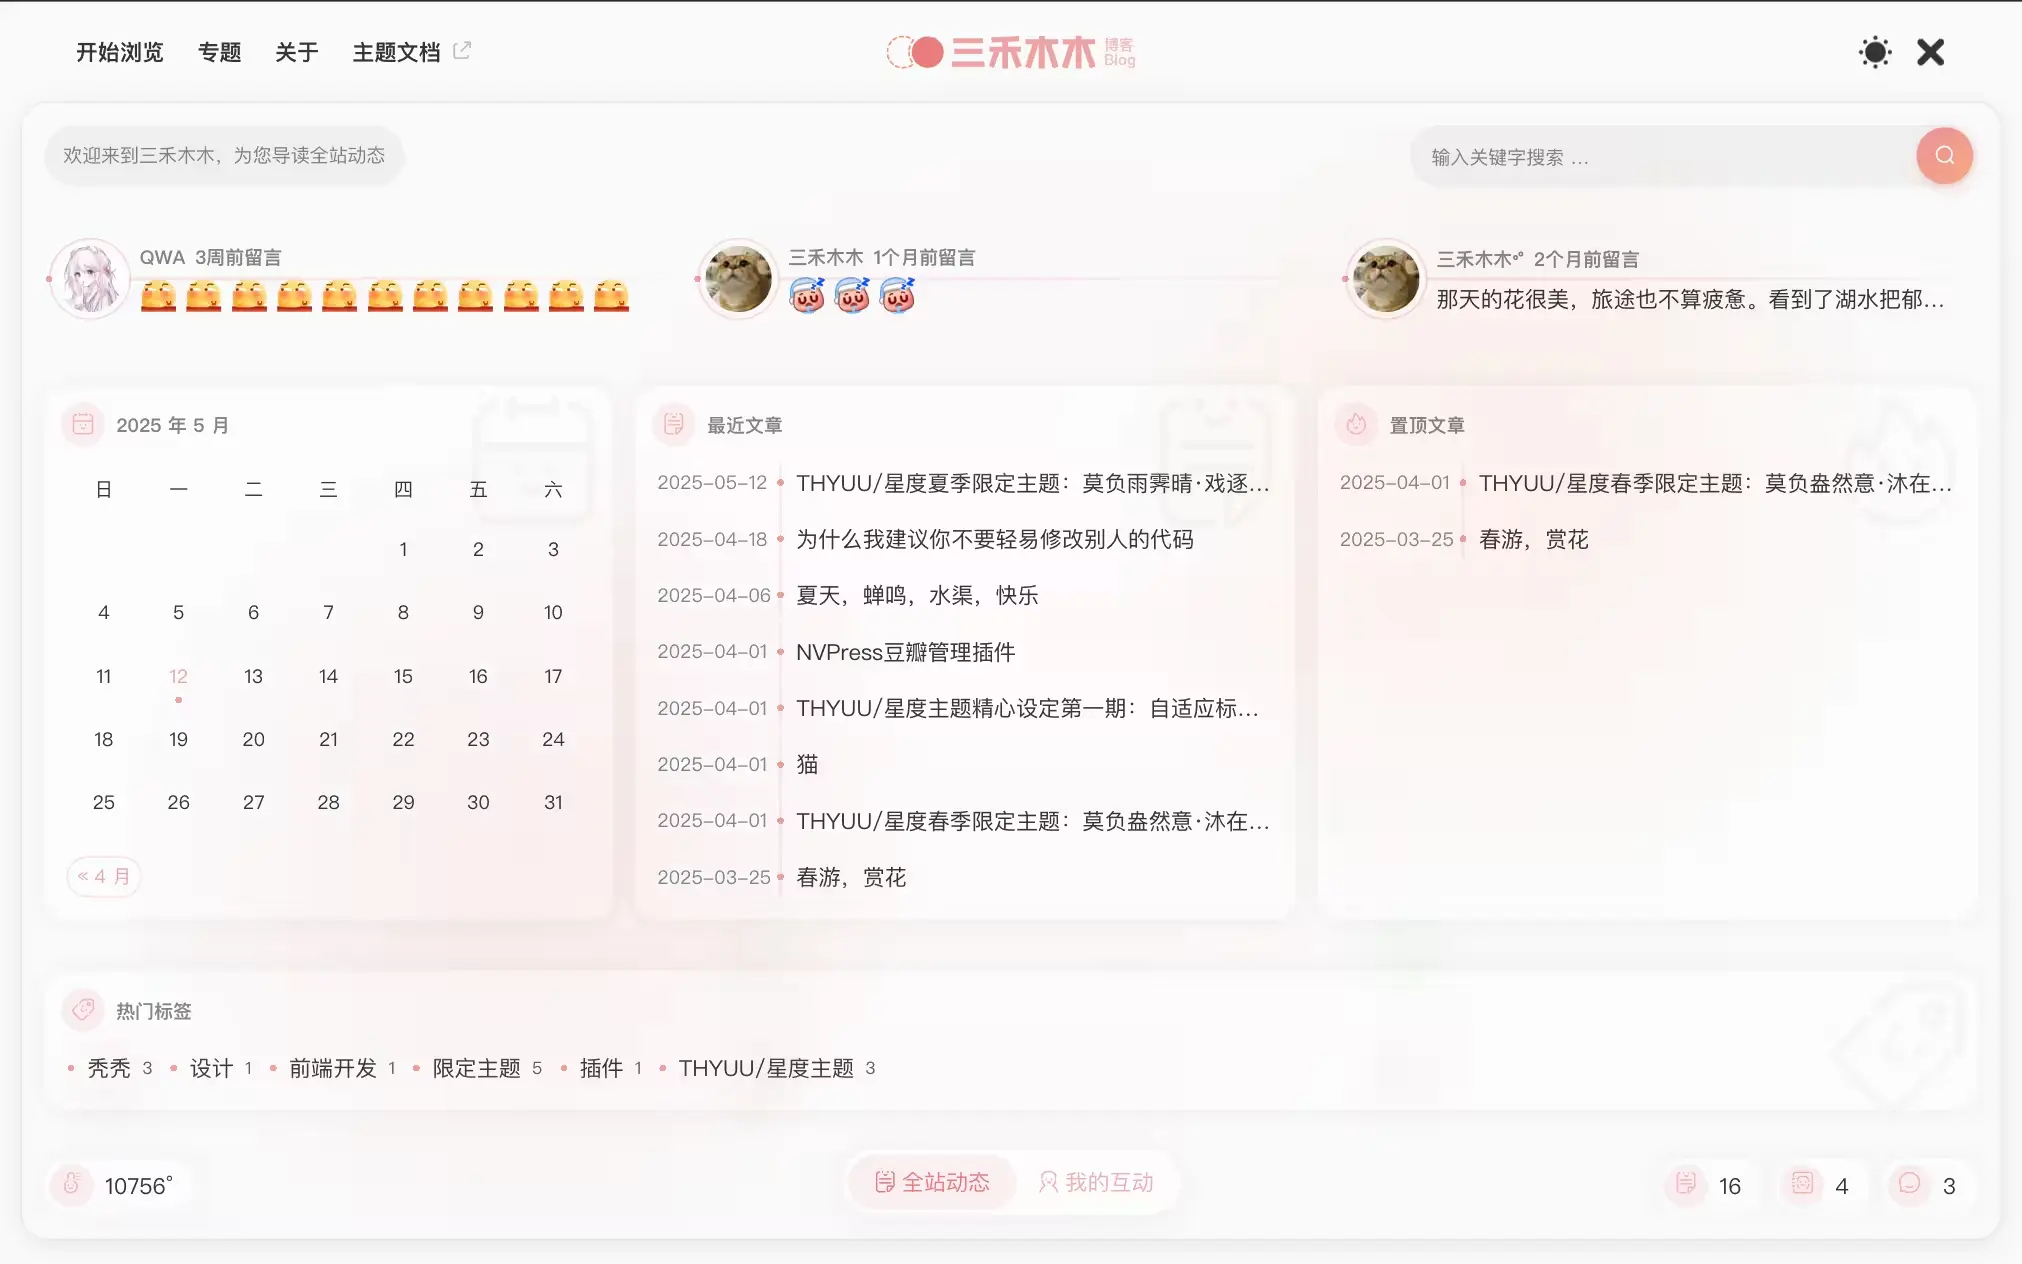Screen dimensions: 2022x1264
Task: Go to previous month via « 4 月
Action: (x=104, y=876)
